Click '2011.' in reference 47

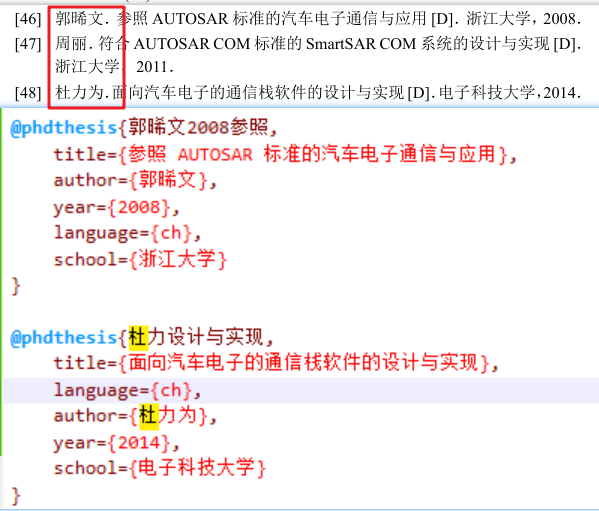(x=155, y=67)
